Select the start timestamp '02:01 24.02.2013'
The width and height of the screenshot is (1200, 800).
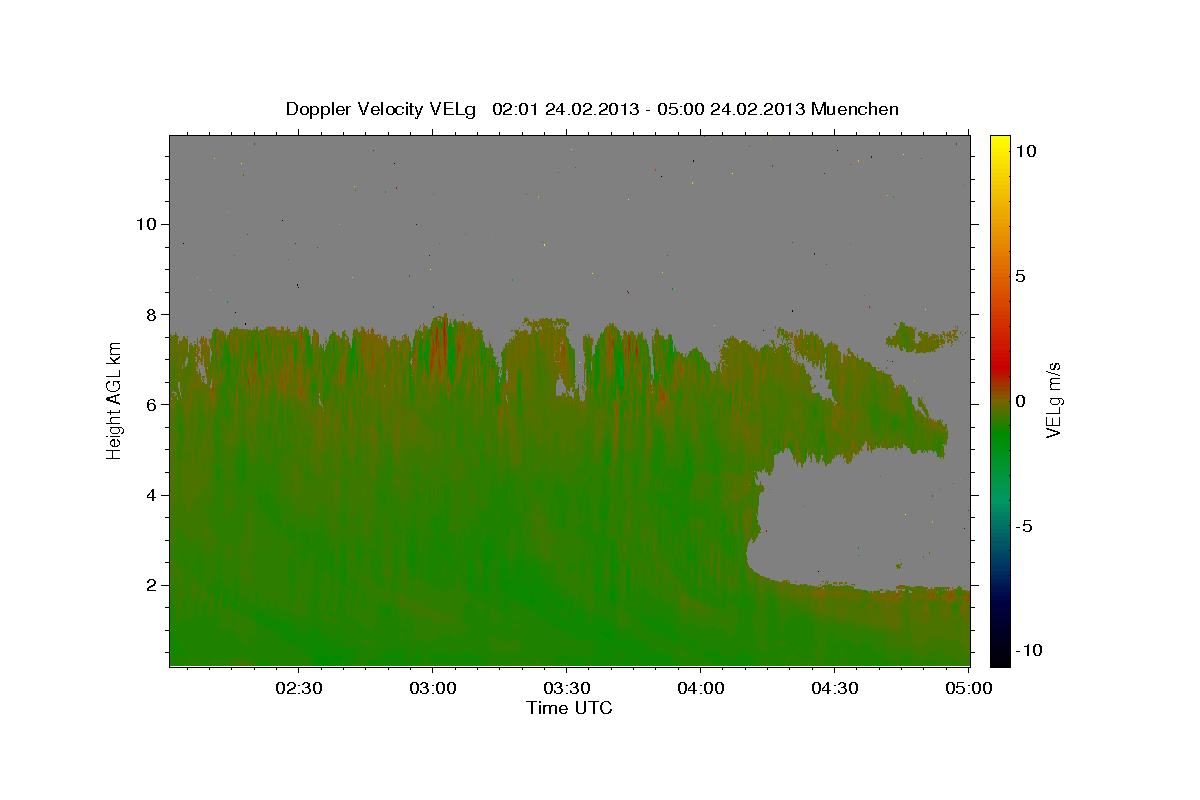[x=565, y=109]
